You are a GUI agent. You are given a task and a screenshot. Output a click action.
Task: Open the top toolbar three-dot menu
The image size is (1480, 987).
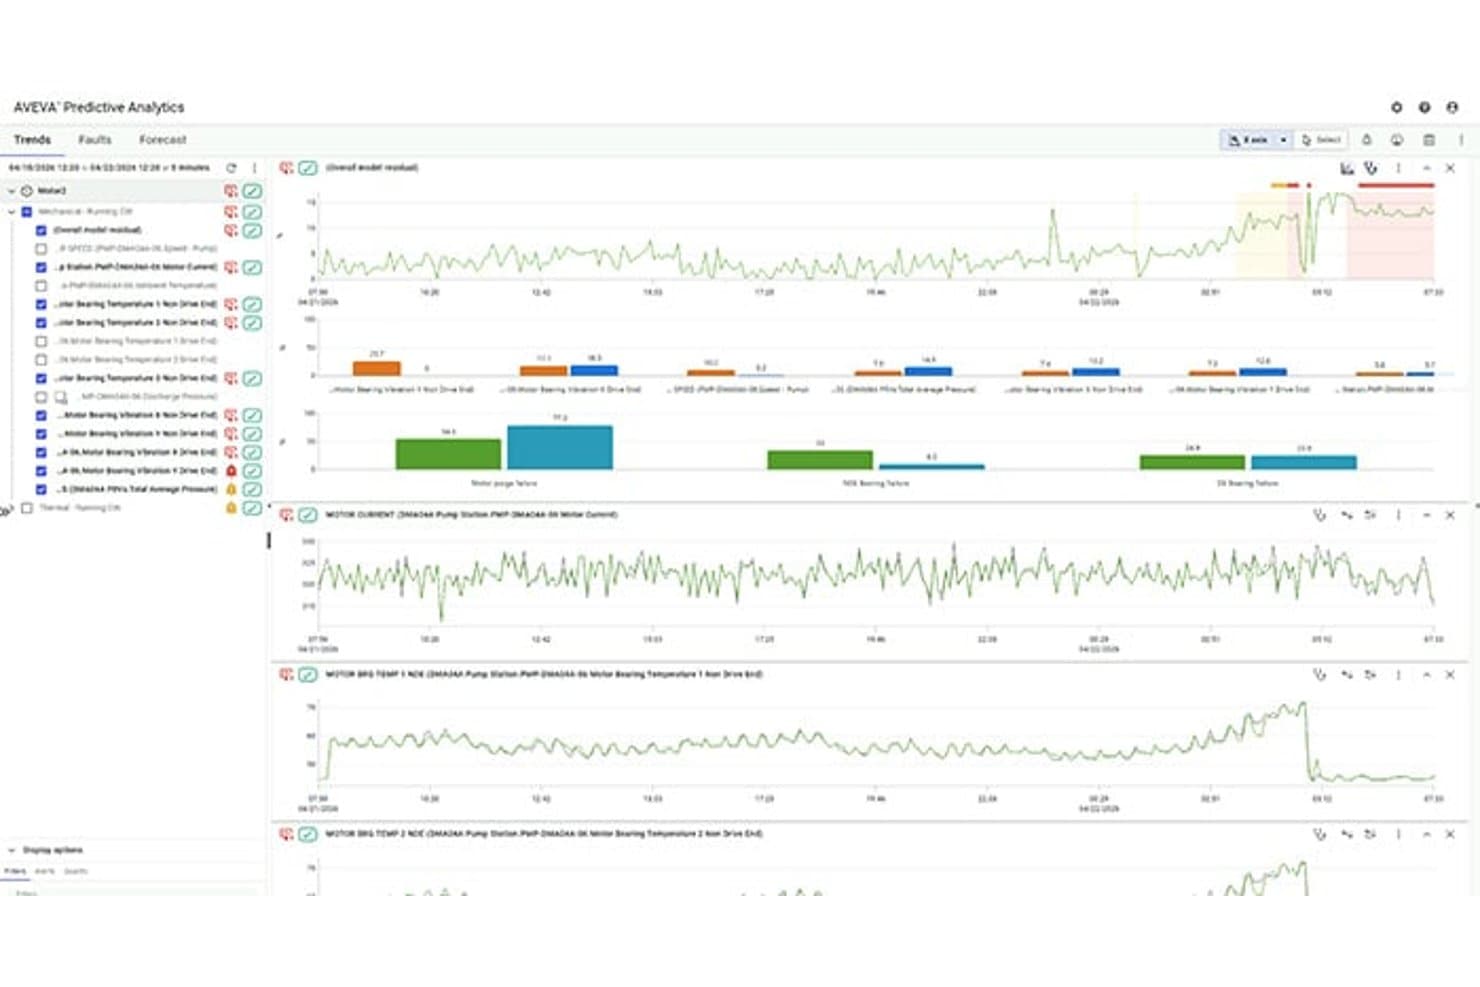[1461, 140]
